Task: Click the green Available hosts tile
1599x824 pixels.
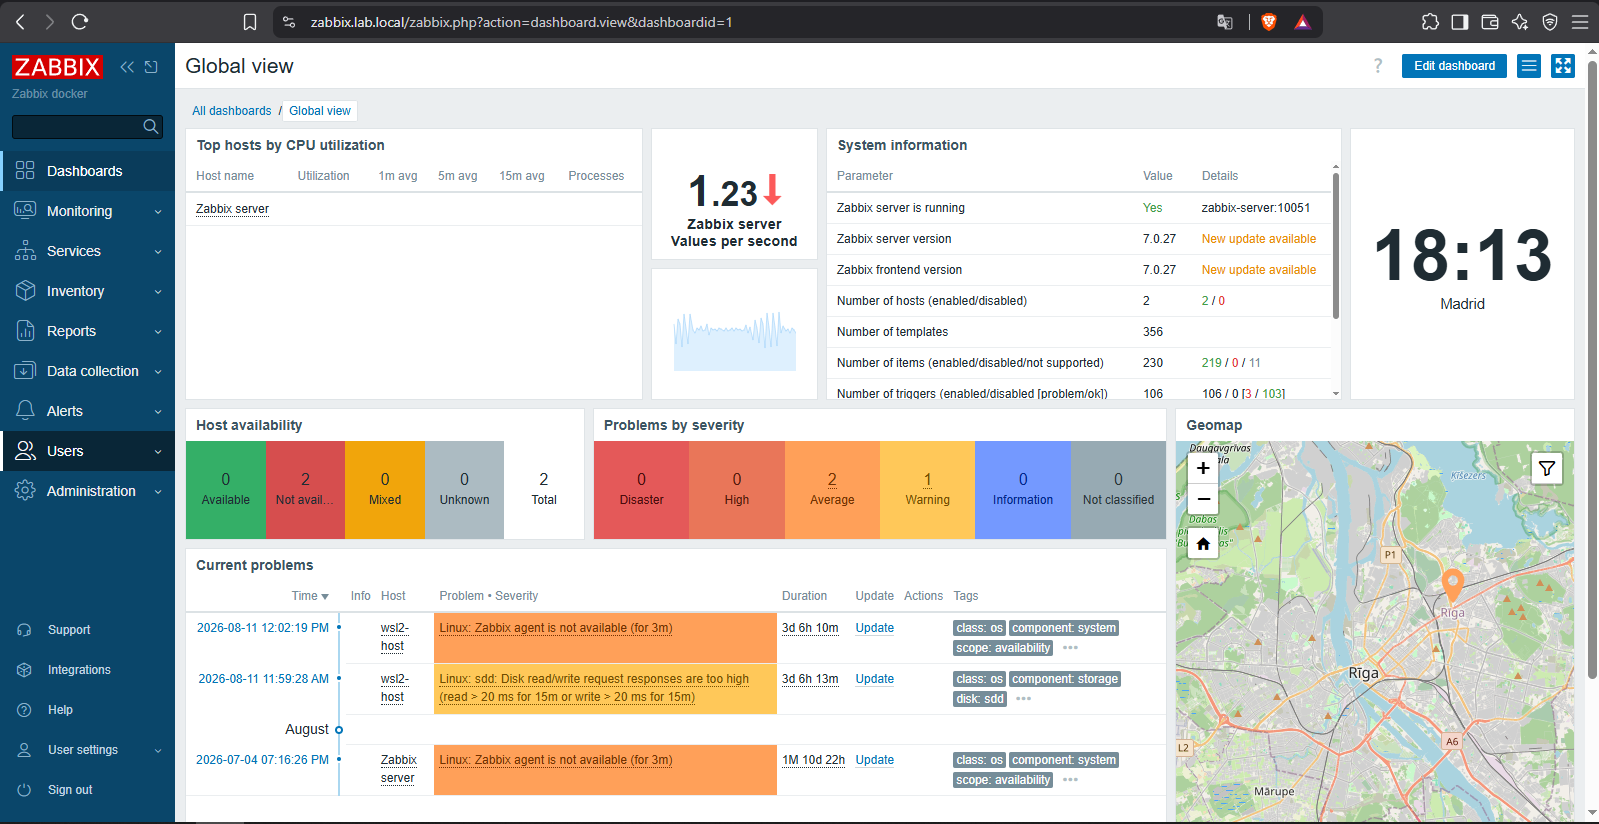Action: [226, 490]
